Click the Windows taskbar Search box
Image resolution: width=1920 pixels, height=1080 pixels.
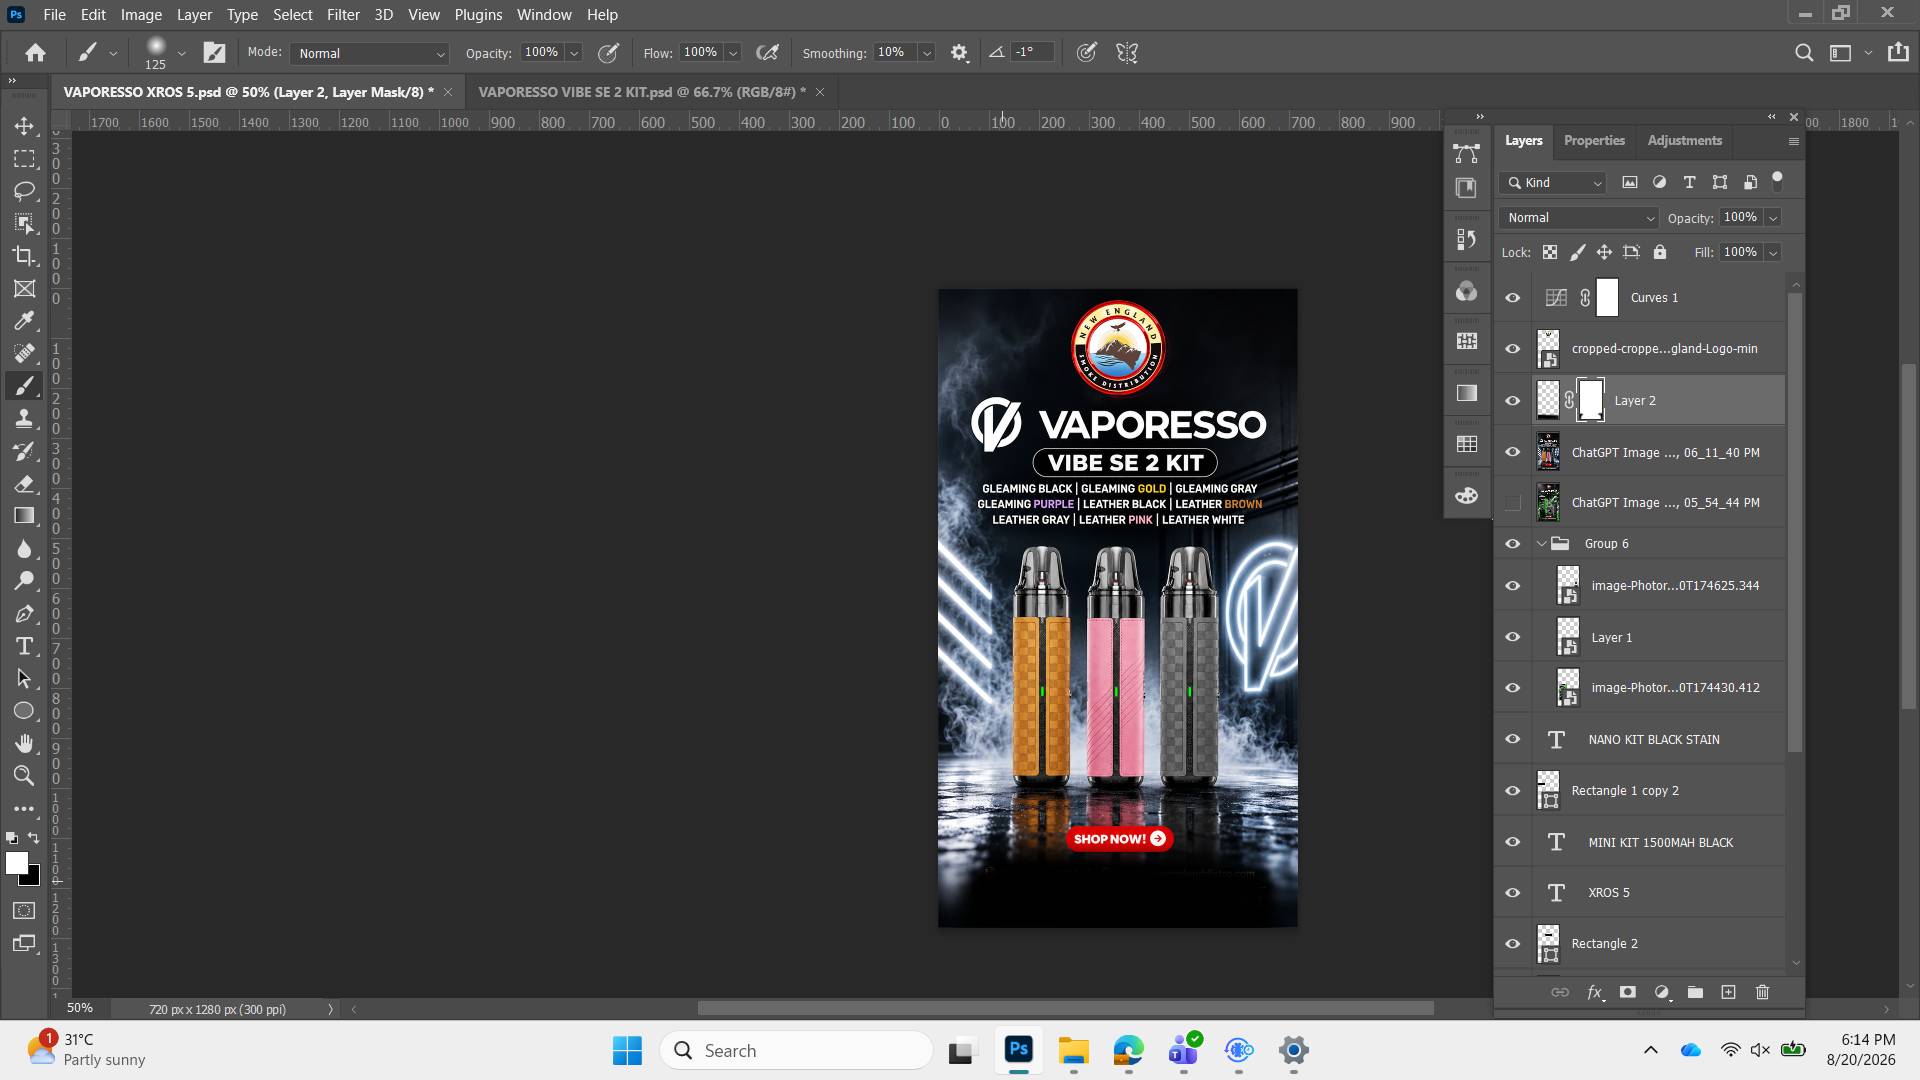796,1051
